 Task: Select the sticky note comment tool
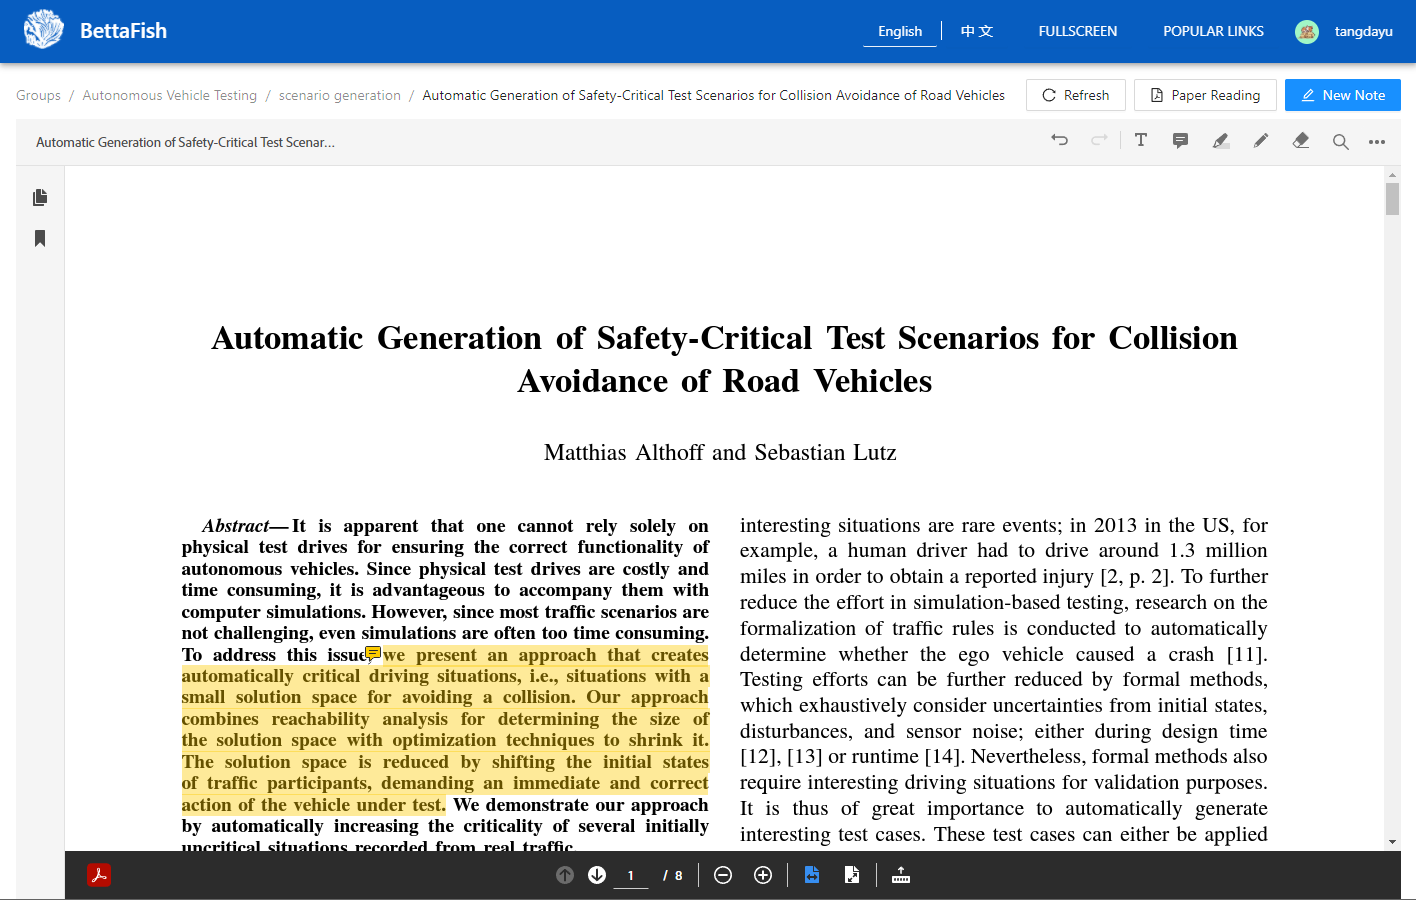click(1180, 141)
